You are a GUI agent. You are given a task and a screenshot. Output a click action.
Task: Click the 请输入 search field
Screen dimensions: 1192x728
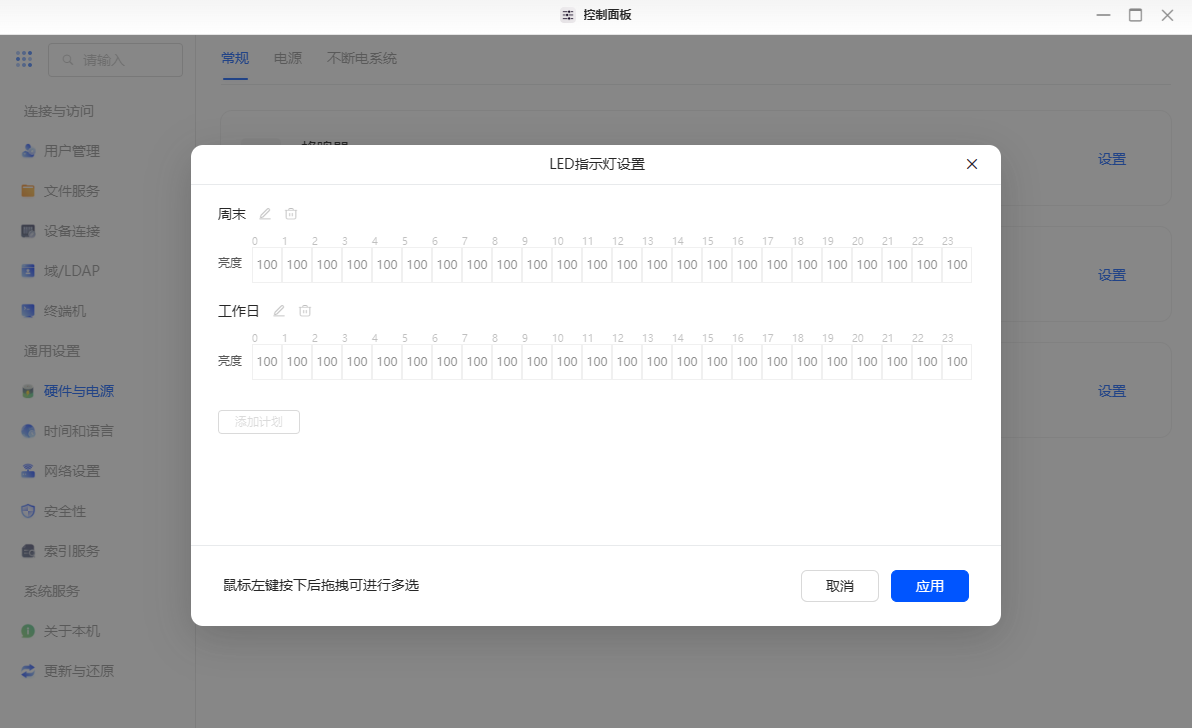(x=116, y=59)
